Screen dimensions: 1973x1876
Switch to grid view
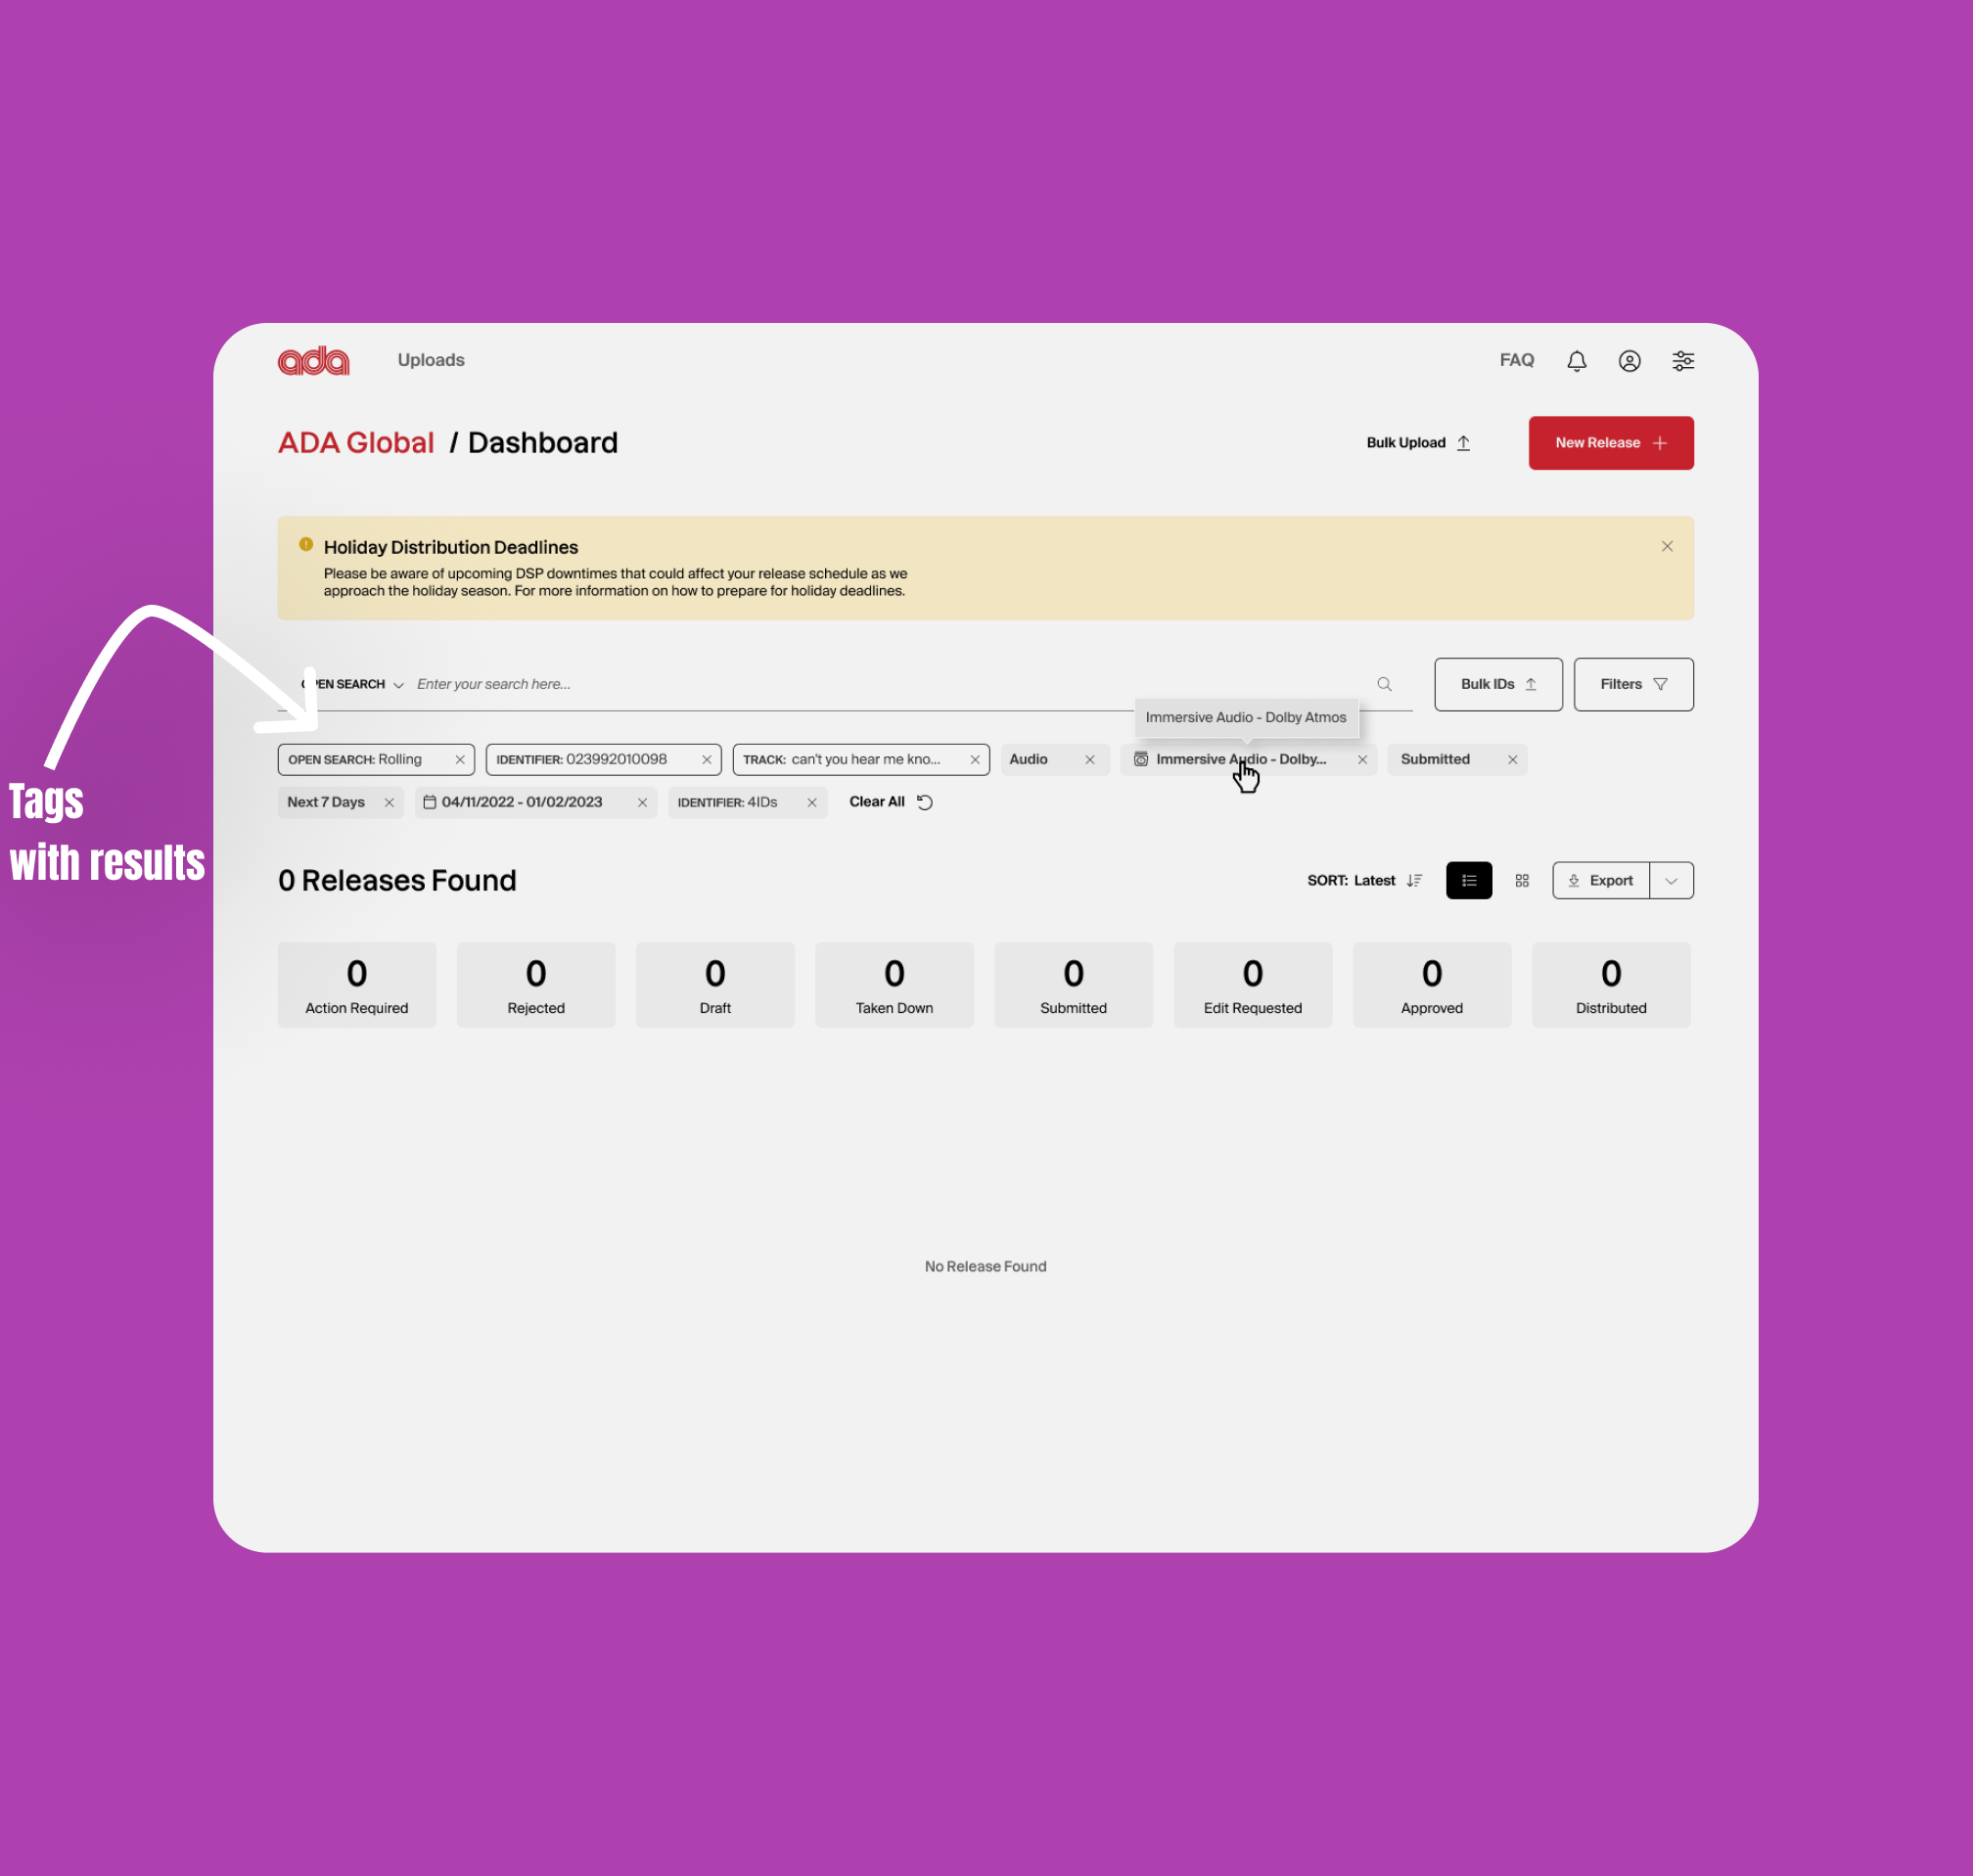pos(1522,880)
